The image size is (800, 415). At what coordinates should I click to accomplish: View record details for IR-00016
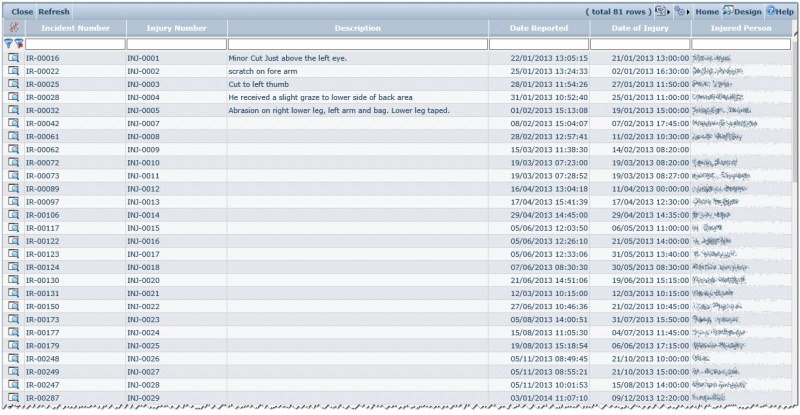click(13, 58)
